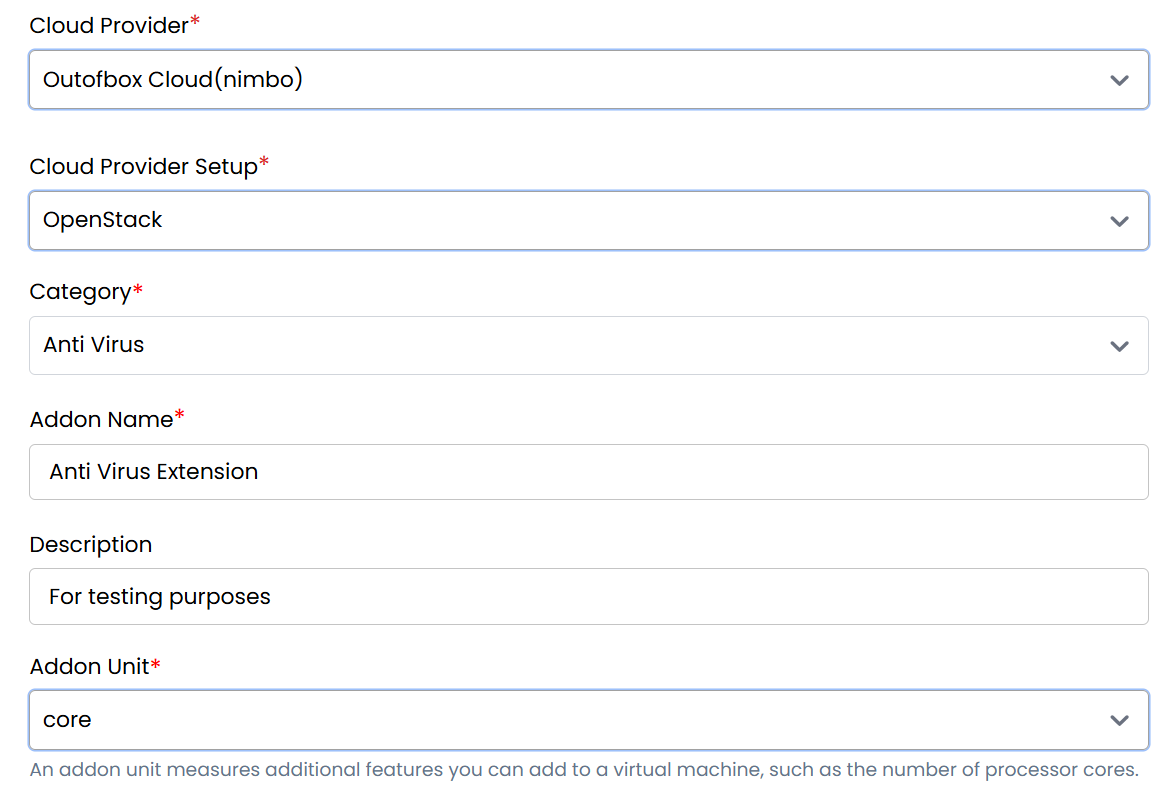This screenshot has height=800, width=1174.
Task: Focus the Anti Virus Extension name field
Action: pyautogui.click(x=588, y=472)
